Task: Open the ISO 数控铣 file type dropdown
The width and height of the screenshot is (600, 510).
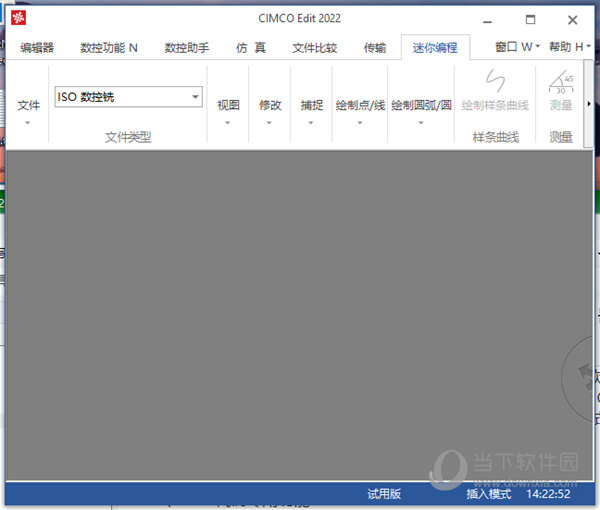Action: point(195,97)
